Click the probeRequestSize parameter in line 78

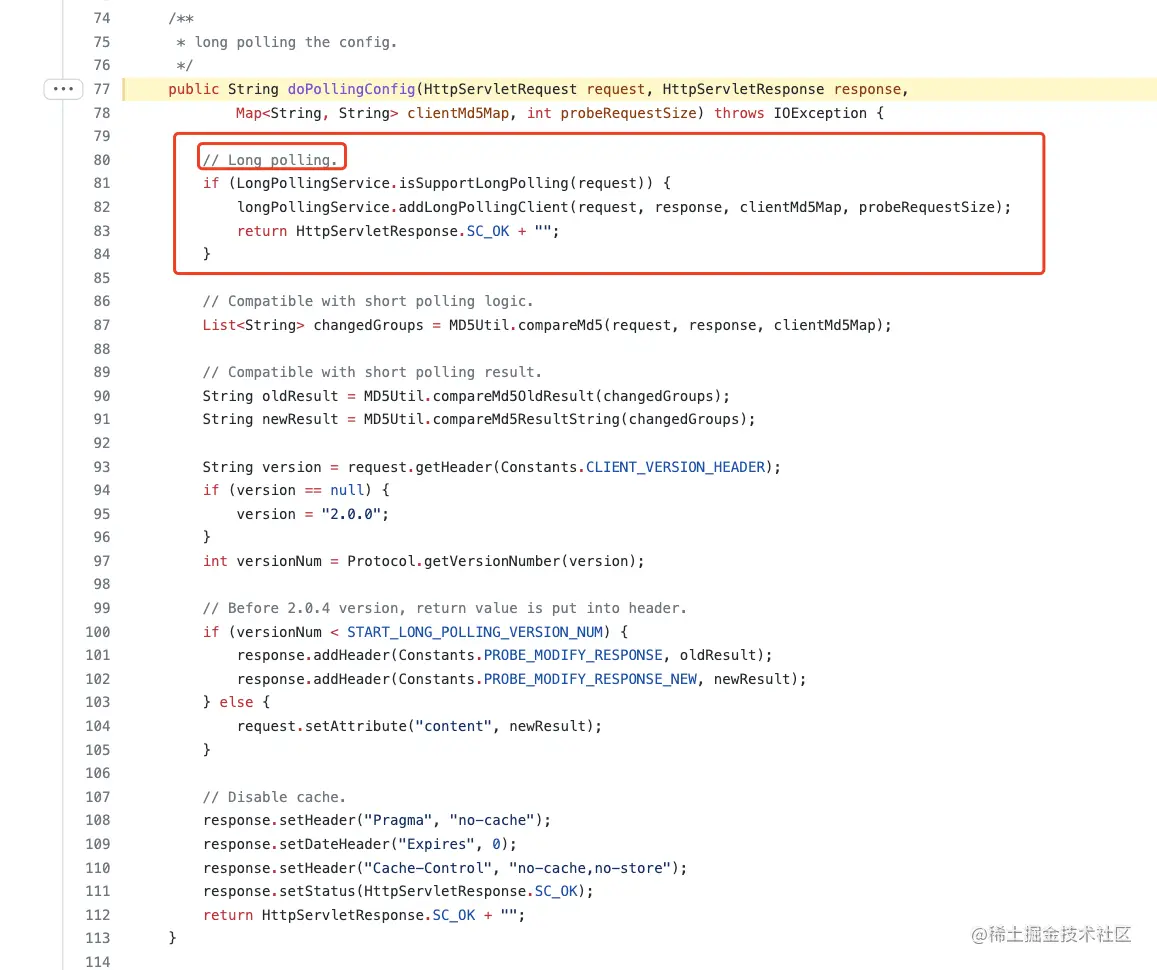tap(628, 113)
